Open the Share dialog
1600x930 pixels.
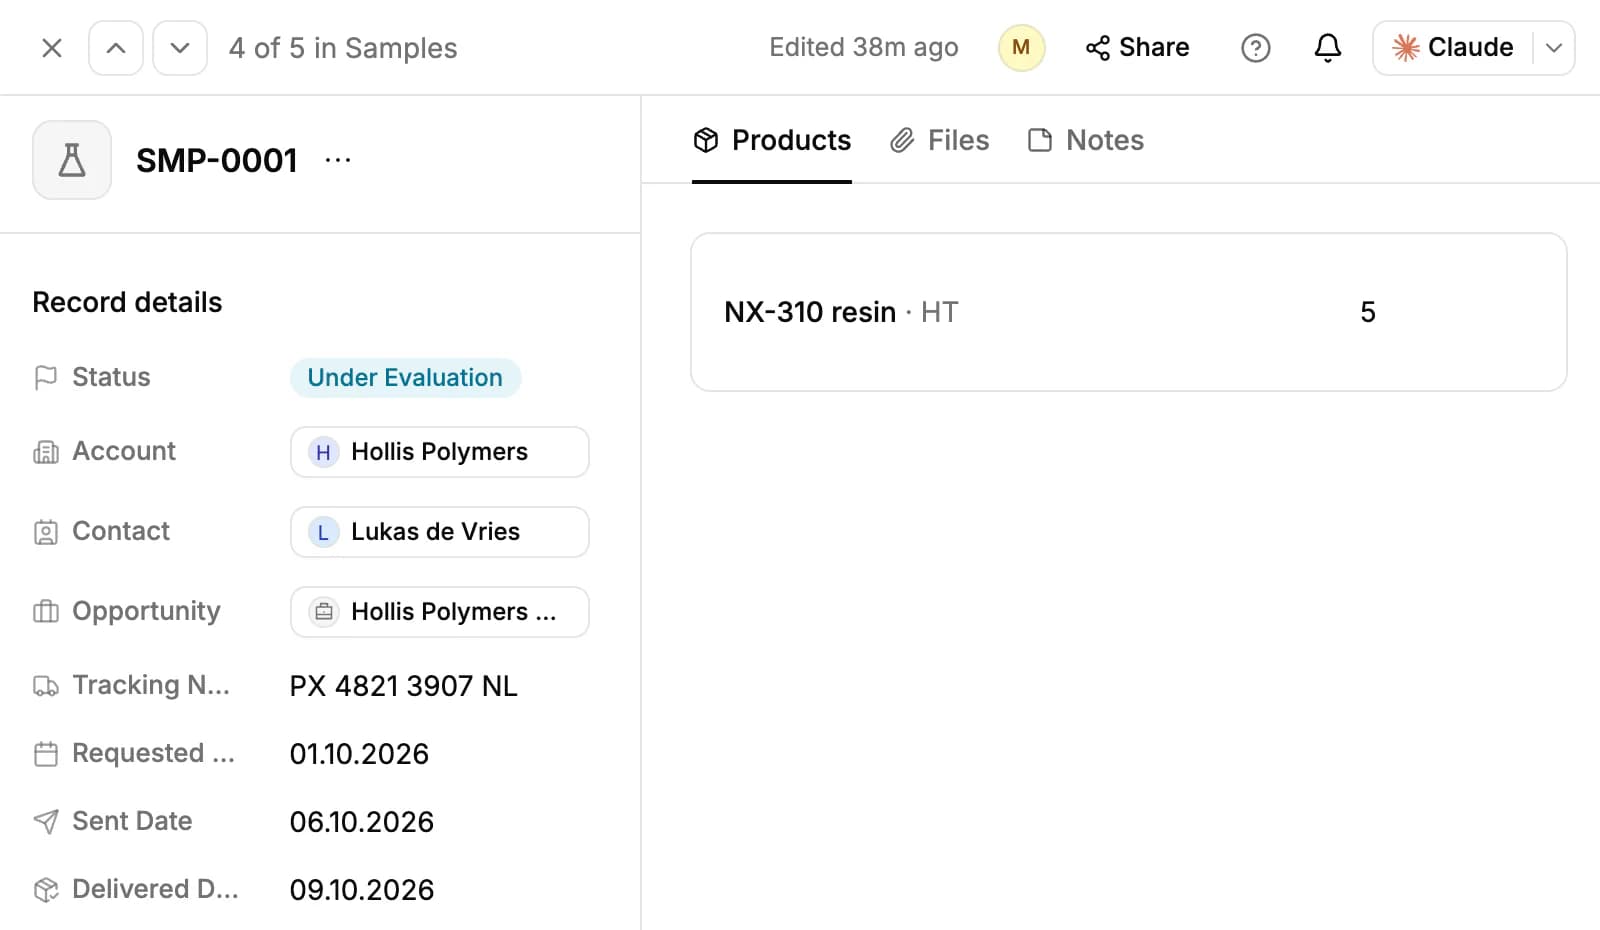[x=1137, y=48]
